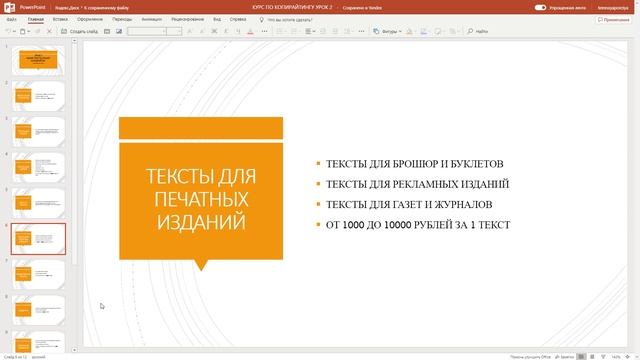Select slide 2 thumbnail
The height and width of the screenshot is (360, 640).
point(38,96)
